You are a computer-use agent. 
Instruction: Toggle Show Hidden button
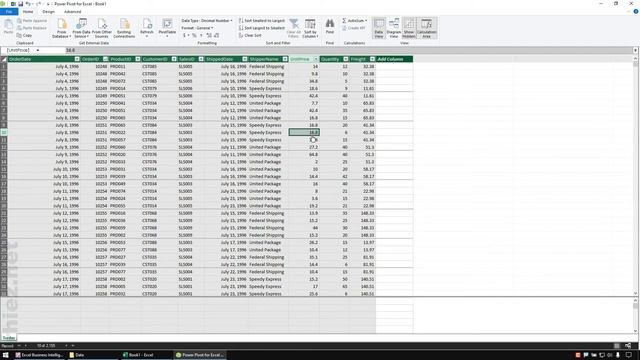[x=409, y=28]
